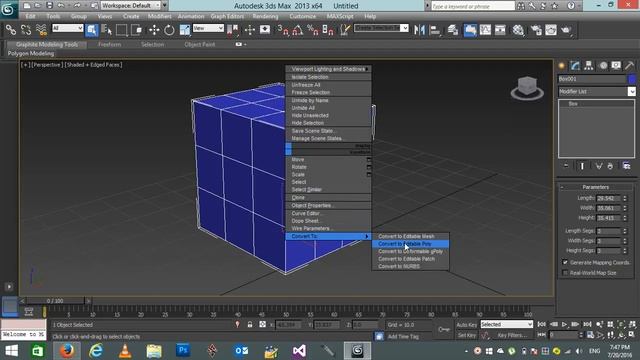
Task: Toggle Real-World Map Size checkbox
Action: click(x=565, y=273)
